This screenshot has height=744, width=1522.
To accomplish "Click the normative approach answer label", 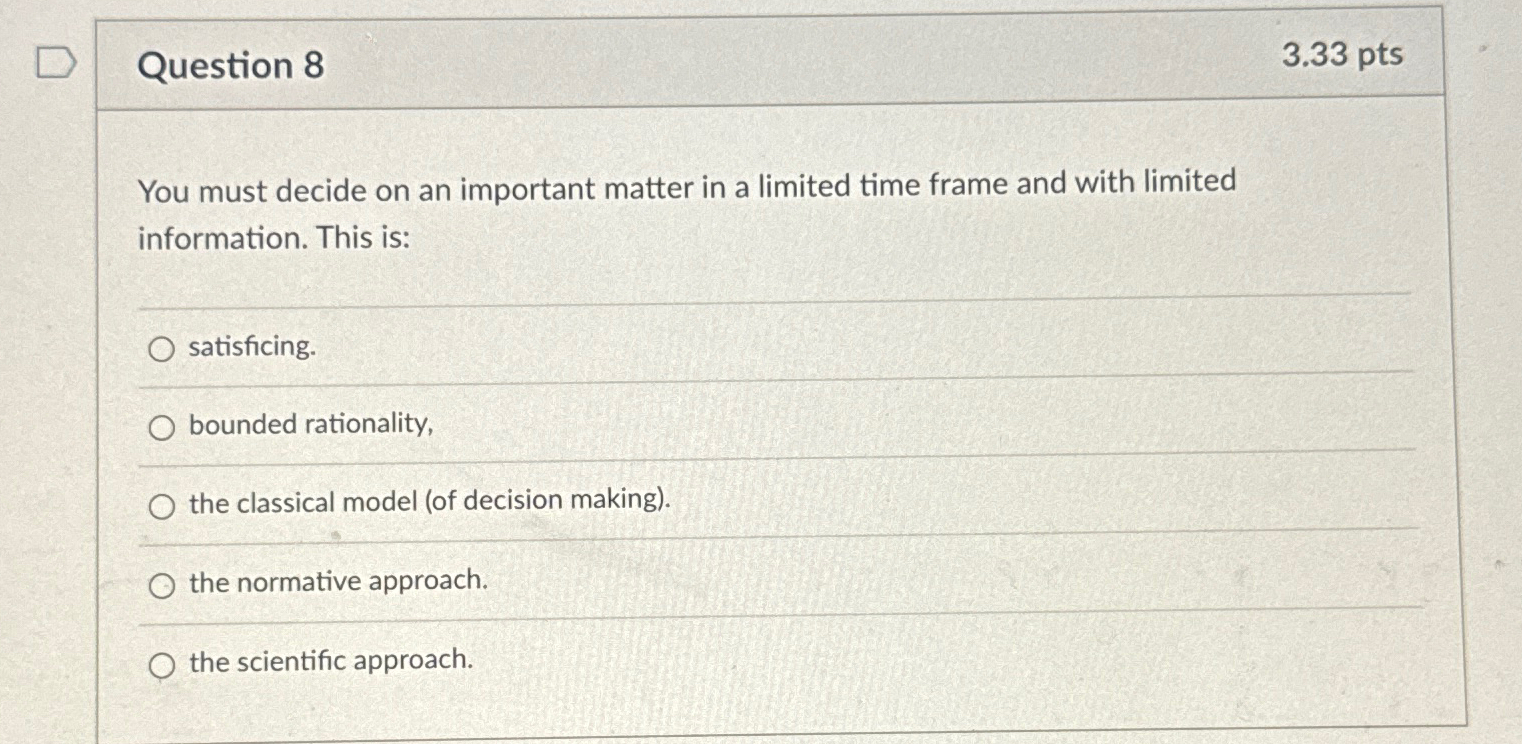I will (338, 581).
